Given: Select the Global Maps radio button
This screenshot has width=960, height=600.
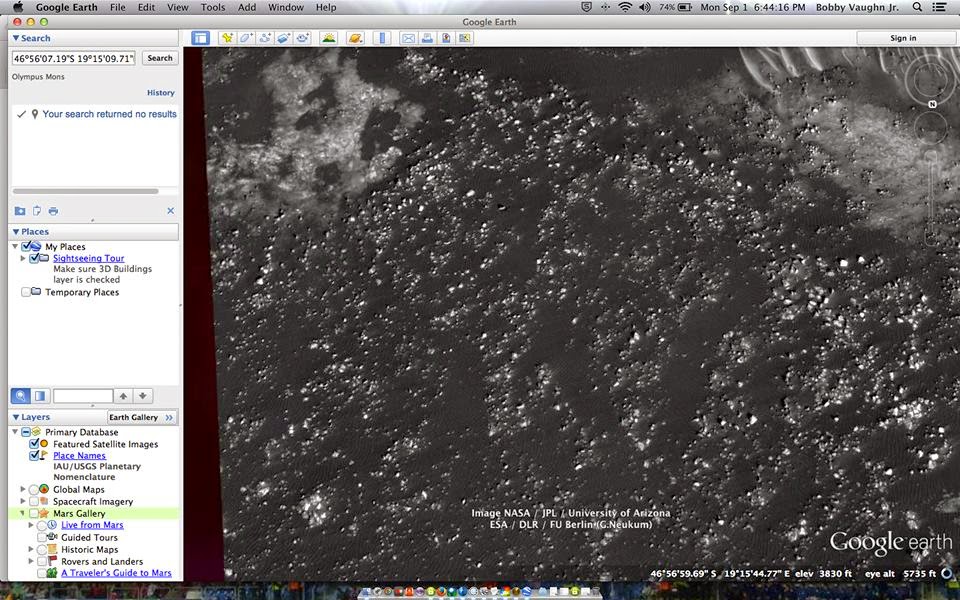Looking at the screenshot, I should pyautogui.click(x=34, y=489).
